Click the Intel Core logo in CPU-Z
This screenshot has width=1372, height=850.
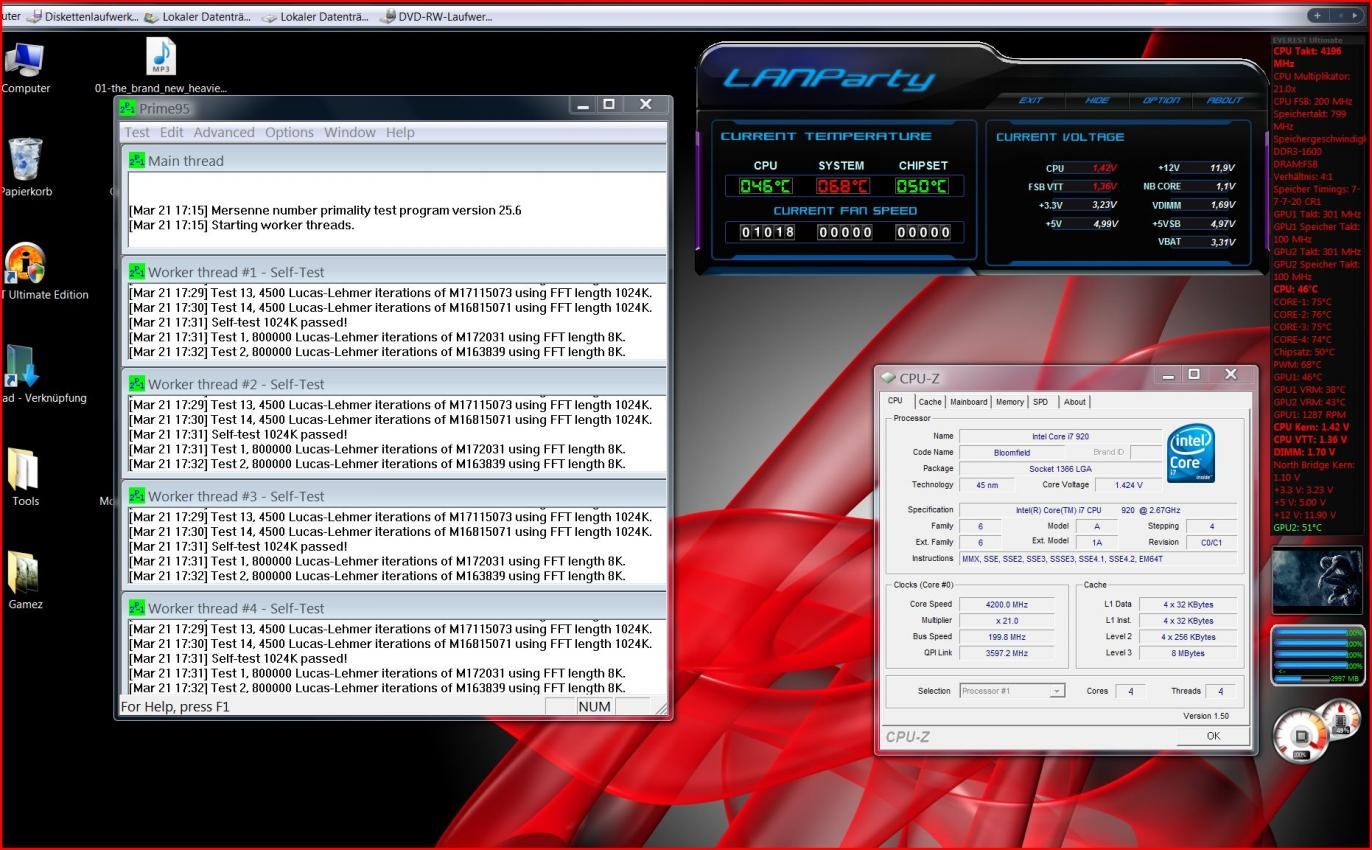[1191, 454]
